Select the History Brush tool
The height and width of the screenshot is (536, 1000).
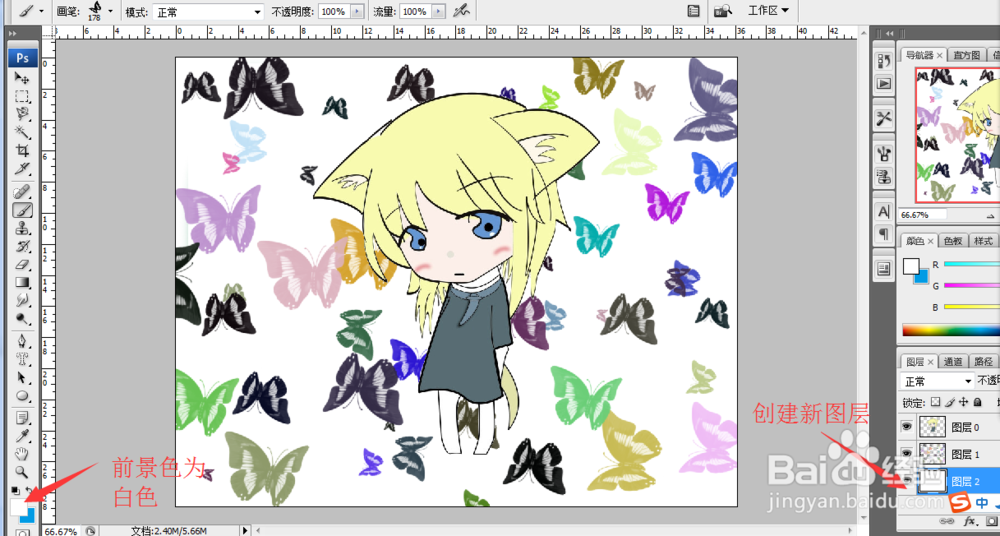23,246
